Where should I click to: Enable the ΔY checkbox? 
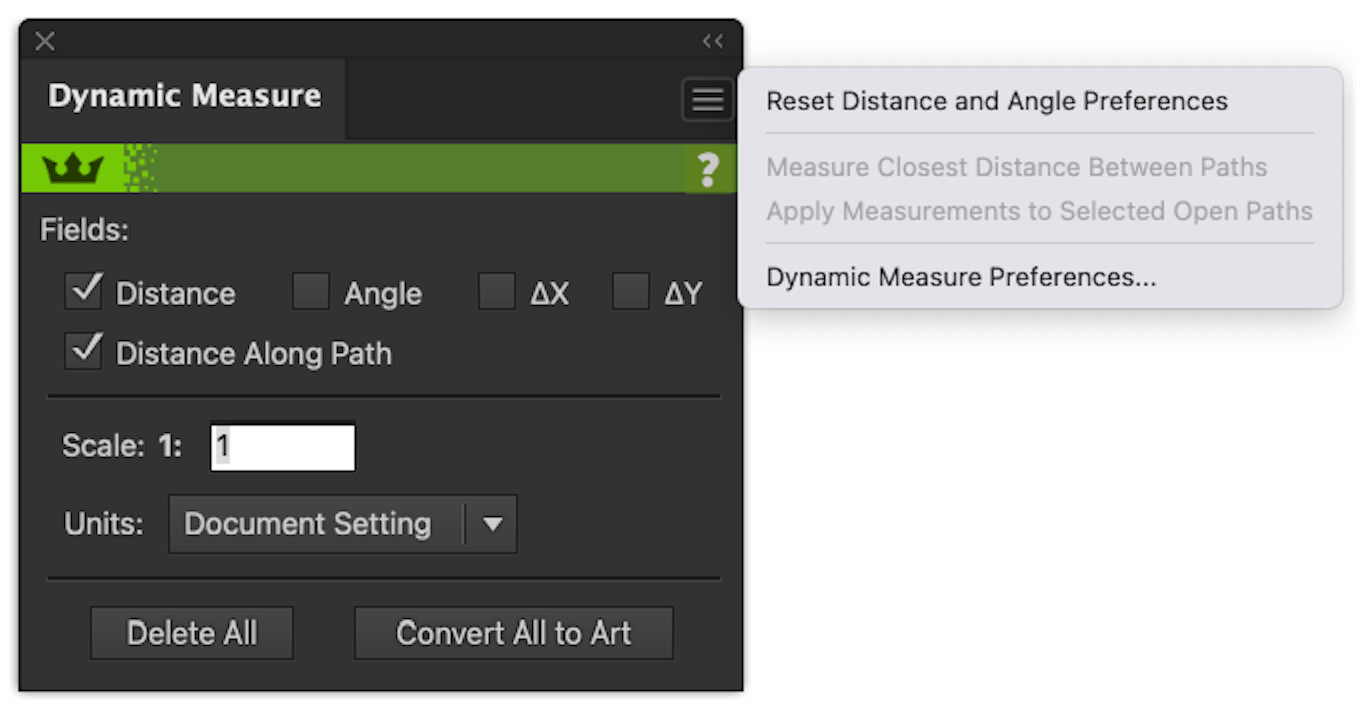coord(630,291)
